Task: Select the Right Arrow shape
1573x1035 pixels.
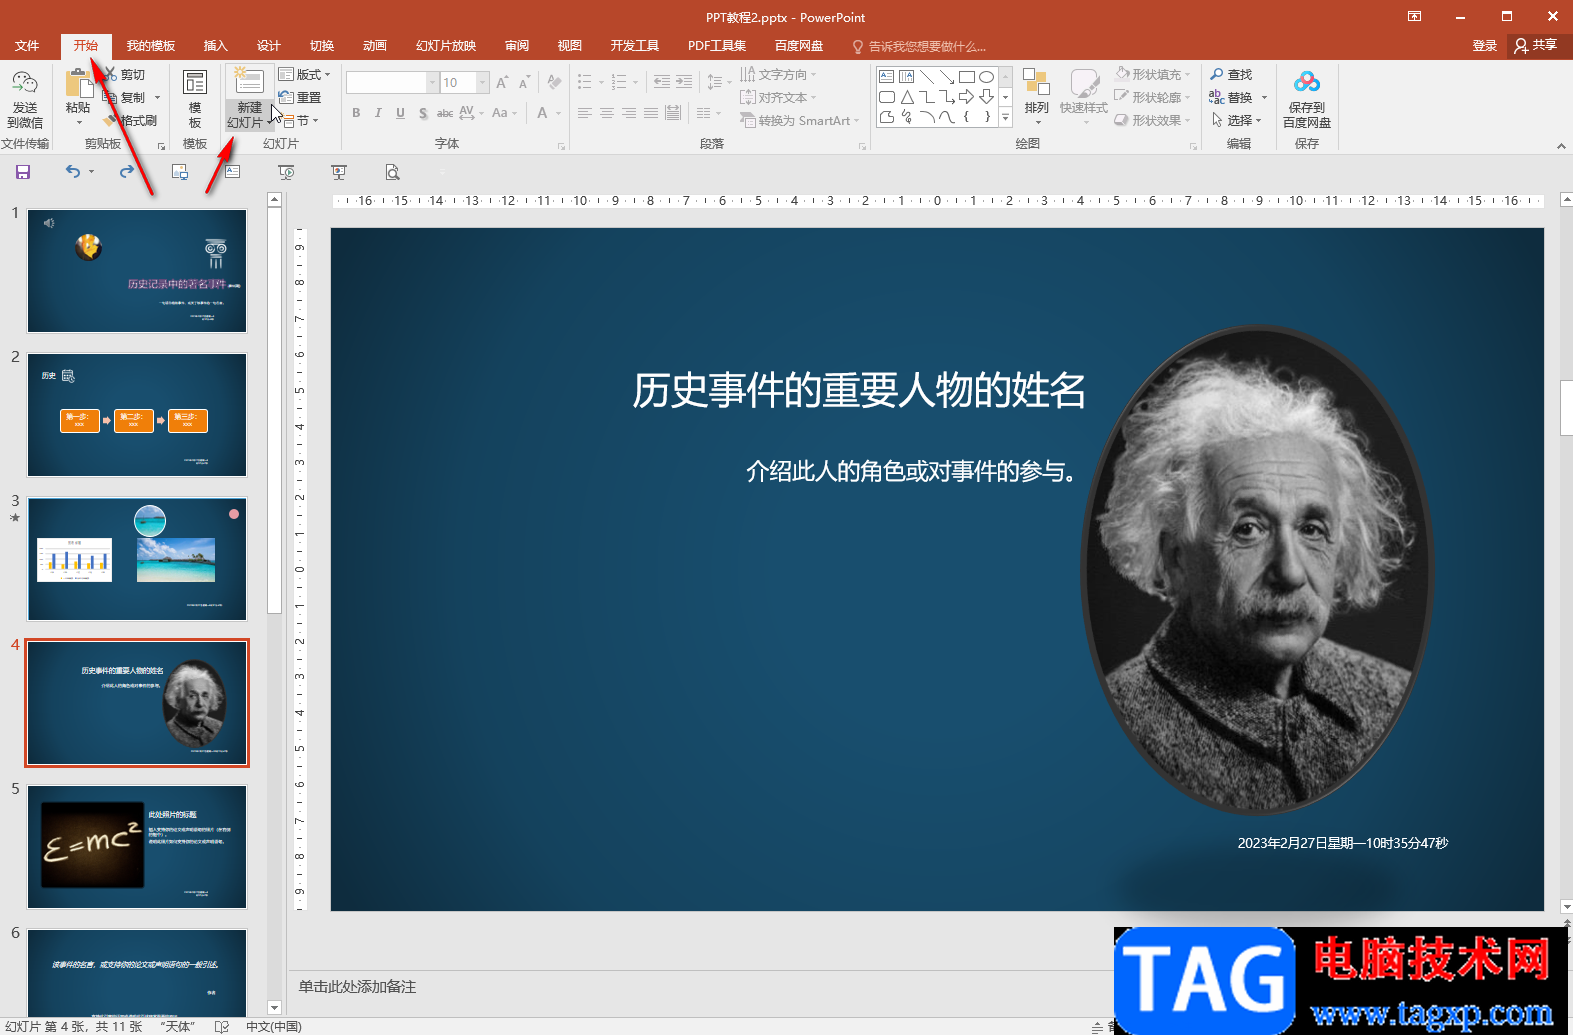Action: pyautogui.click(x=966, y=97)
